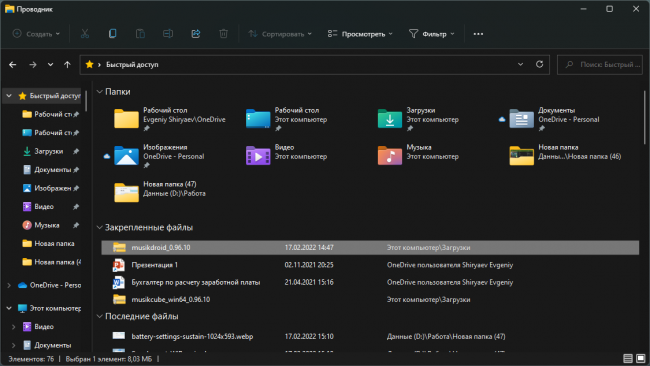Collapse the Последние файлы section

[x=99, y=316]
